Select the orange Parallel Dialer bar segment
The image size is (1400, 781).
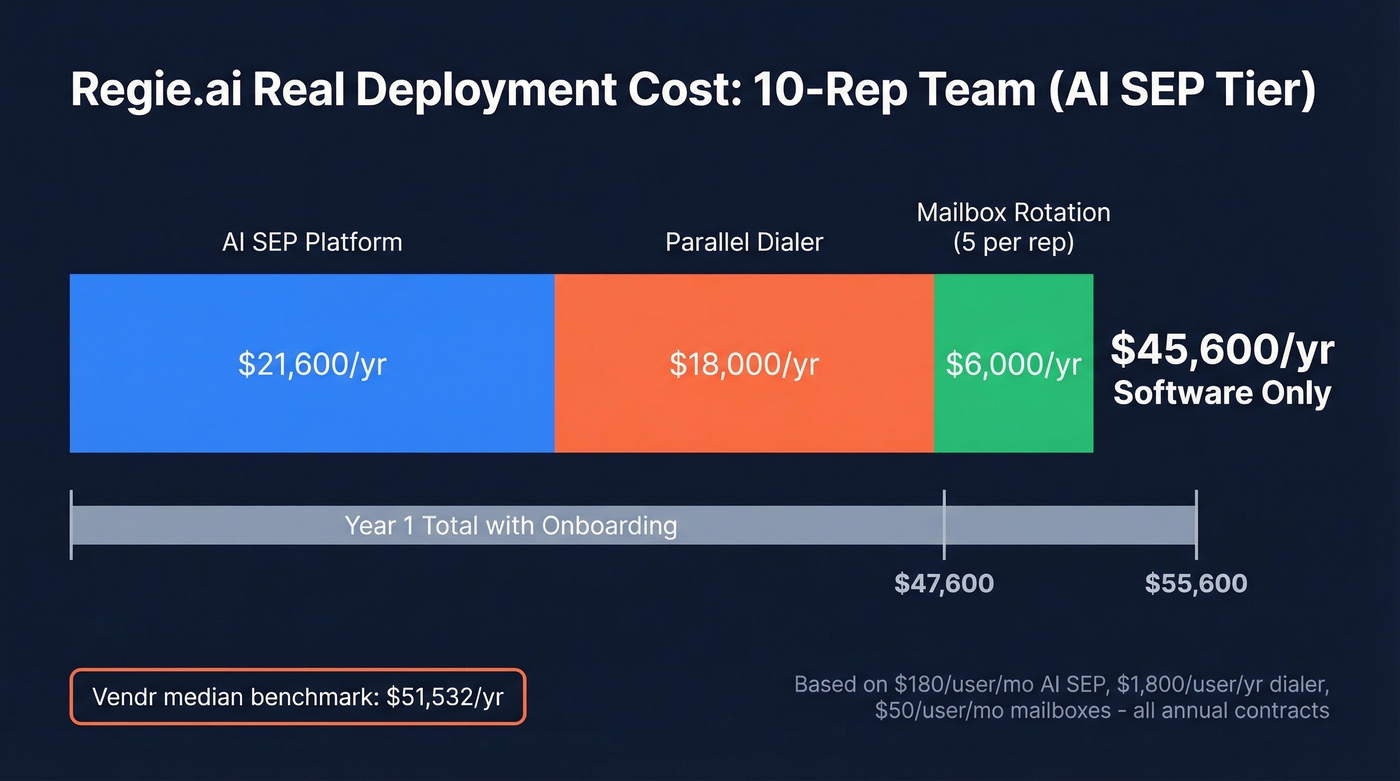(744, 363)
